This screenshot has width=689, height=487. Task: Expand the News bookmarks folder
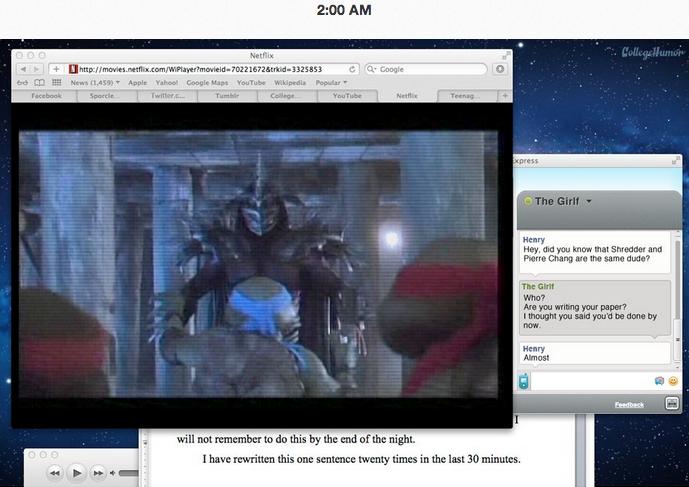click(95, 83)
